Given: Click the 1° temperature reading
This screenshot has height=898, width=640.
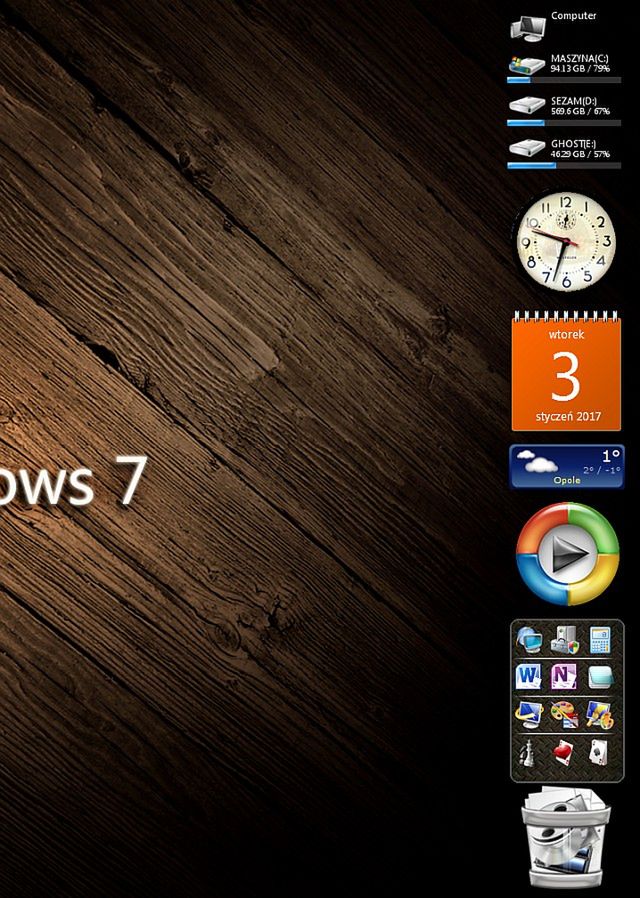Looking at the screenshot, I should [611, 456].
